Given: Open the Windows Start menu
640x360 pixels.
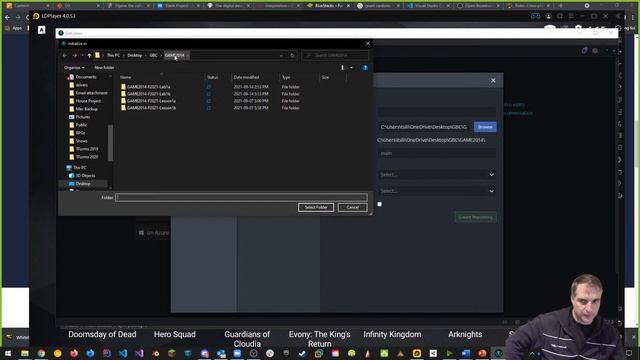Looking at the screenshot, I should tap(8, 353).
